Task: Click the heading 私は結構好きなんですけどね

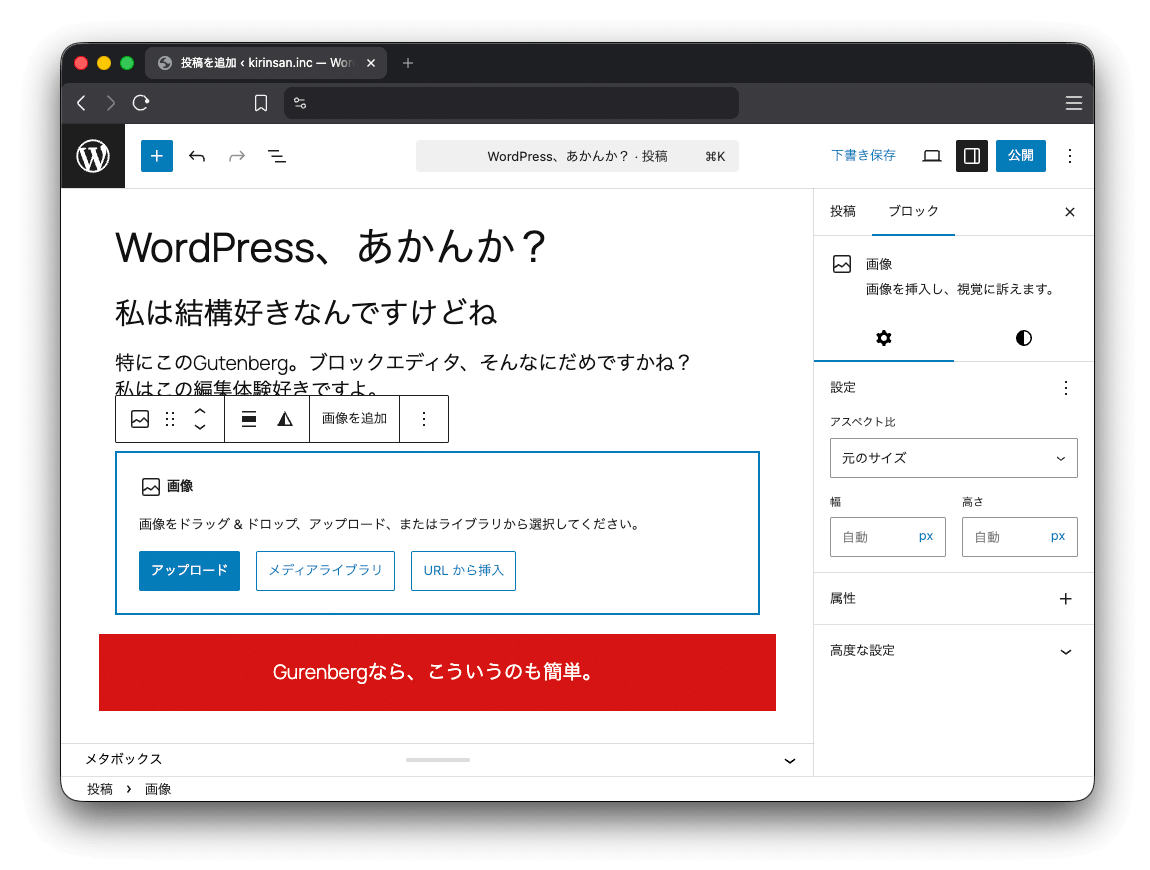Action: click(307, 312)
